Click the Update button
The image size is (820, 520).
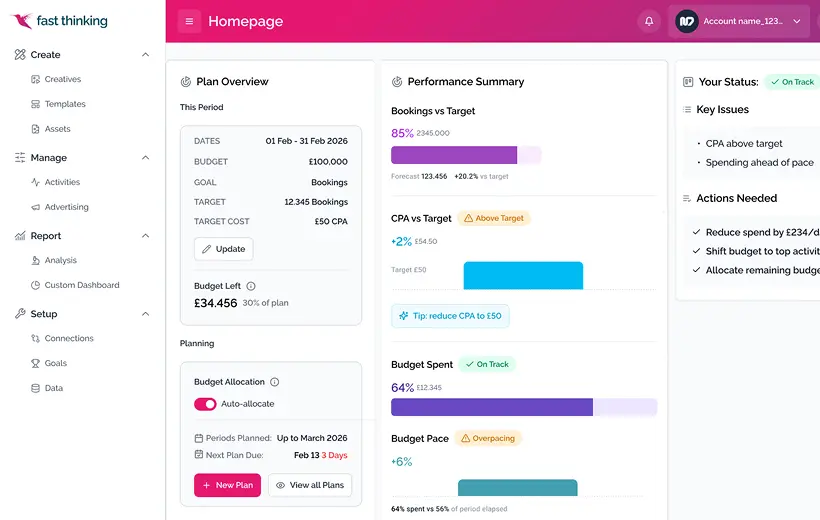[223, 249]
